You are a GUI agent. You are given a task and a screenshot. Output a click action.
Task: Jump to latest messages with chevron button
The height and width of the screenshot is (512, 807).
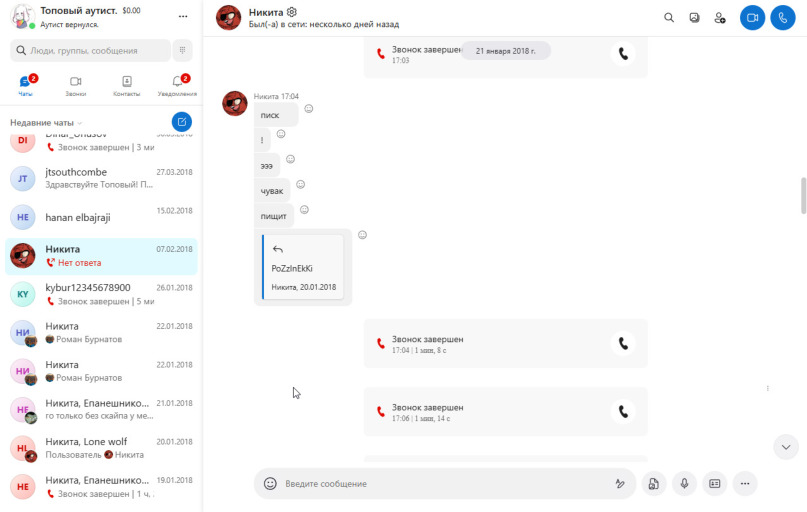[786, 446]
